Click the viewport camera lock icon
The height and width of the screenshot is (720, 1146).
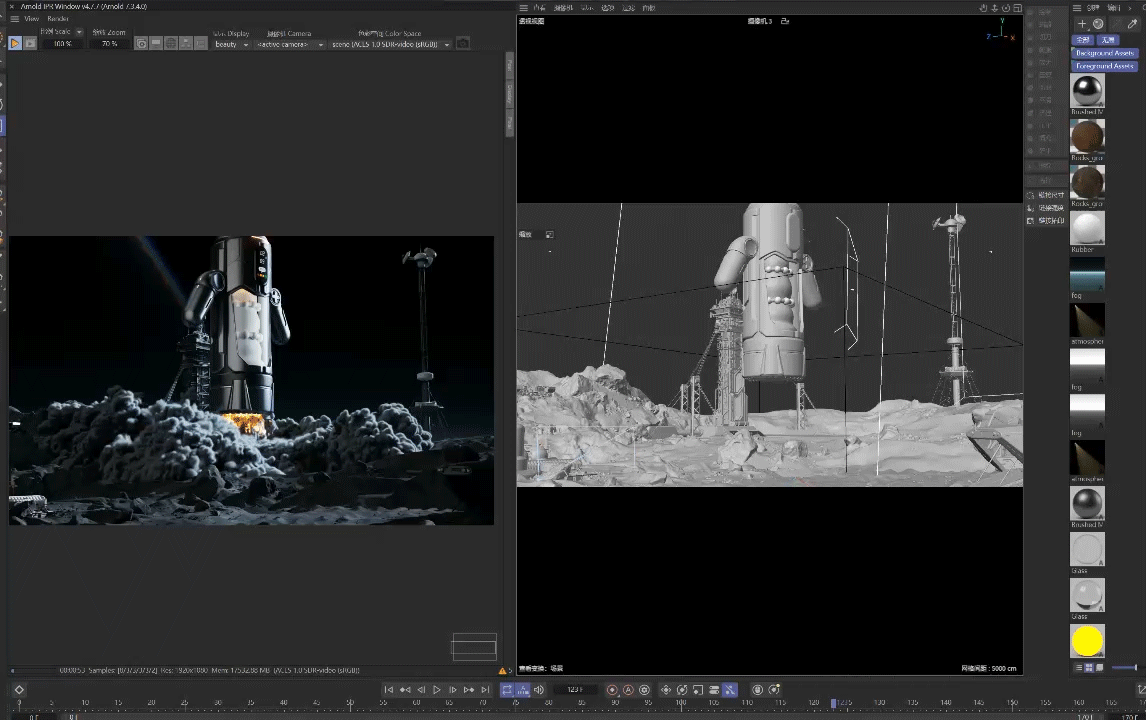(785, 21)
